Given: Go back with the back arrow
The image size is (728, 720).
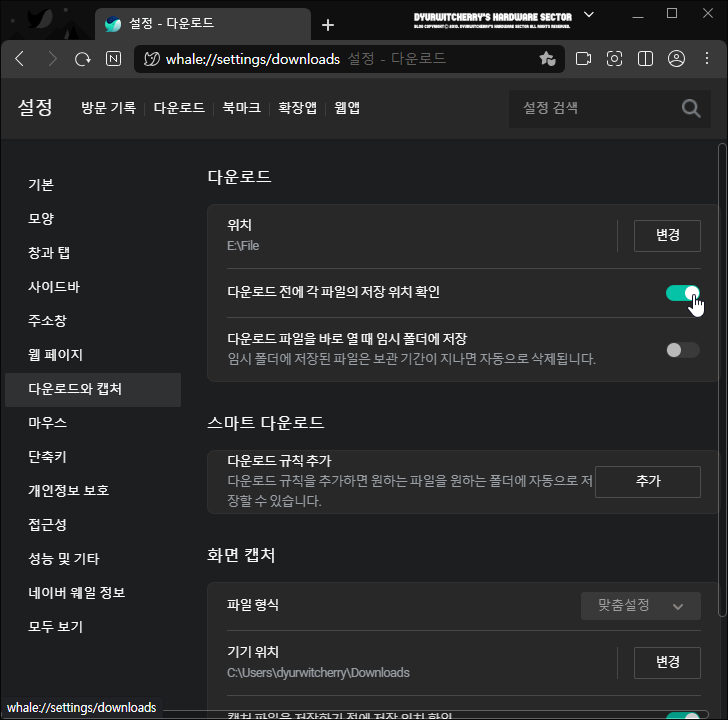Looking at the screenshot, I should (20, 59).
